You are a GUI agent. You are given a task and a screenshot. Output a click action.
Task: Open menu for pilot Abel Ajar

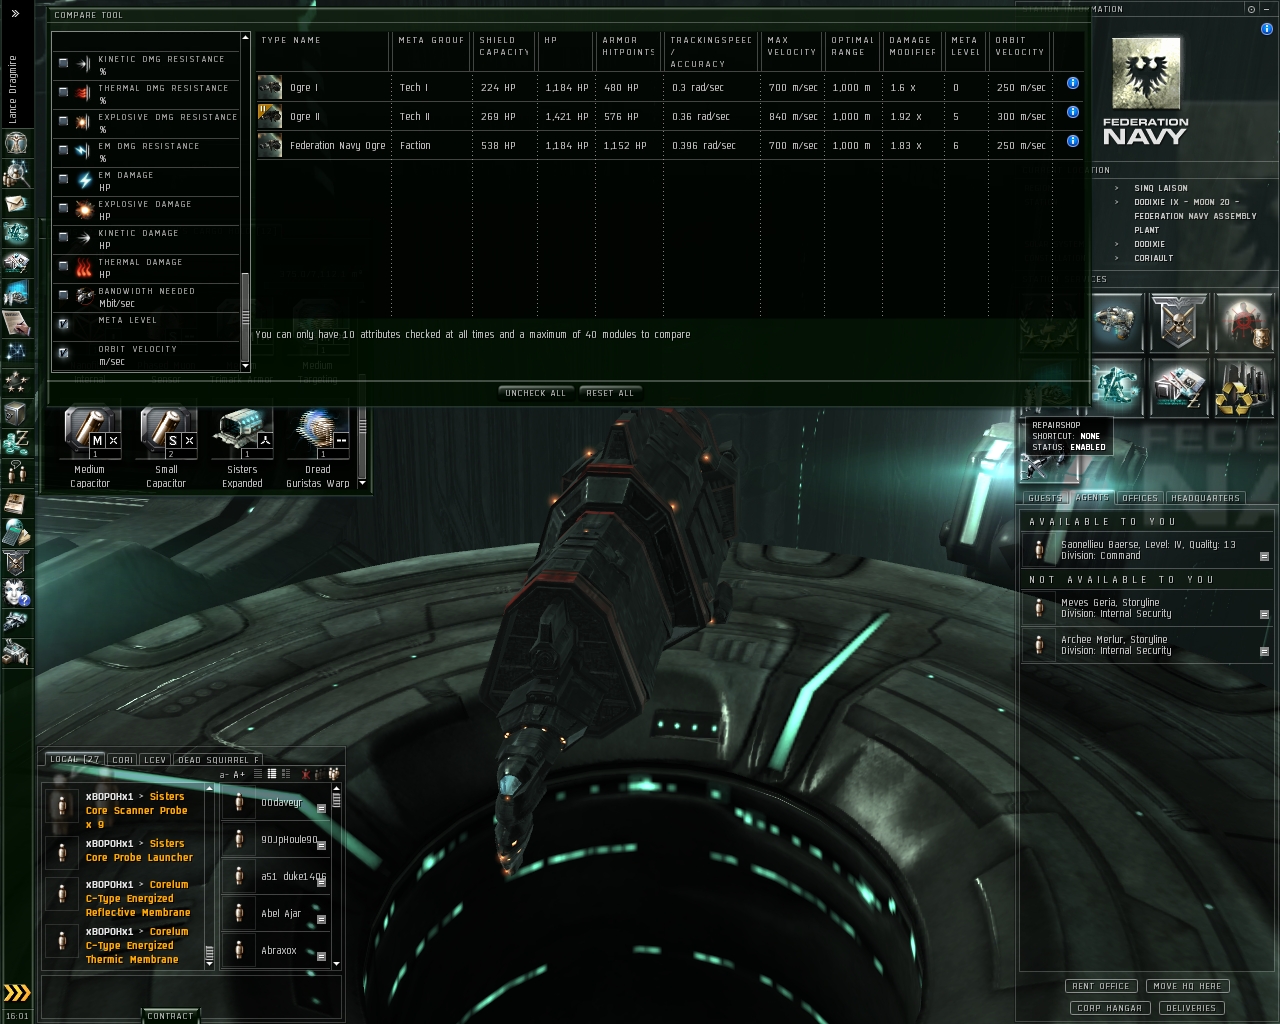pos(321,920)
